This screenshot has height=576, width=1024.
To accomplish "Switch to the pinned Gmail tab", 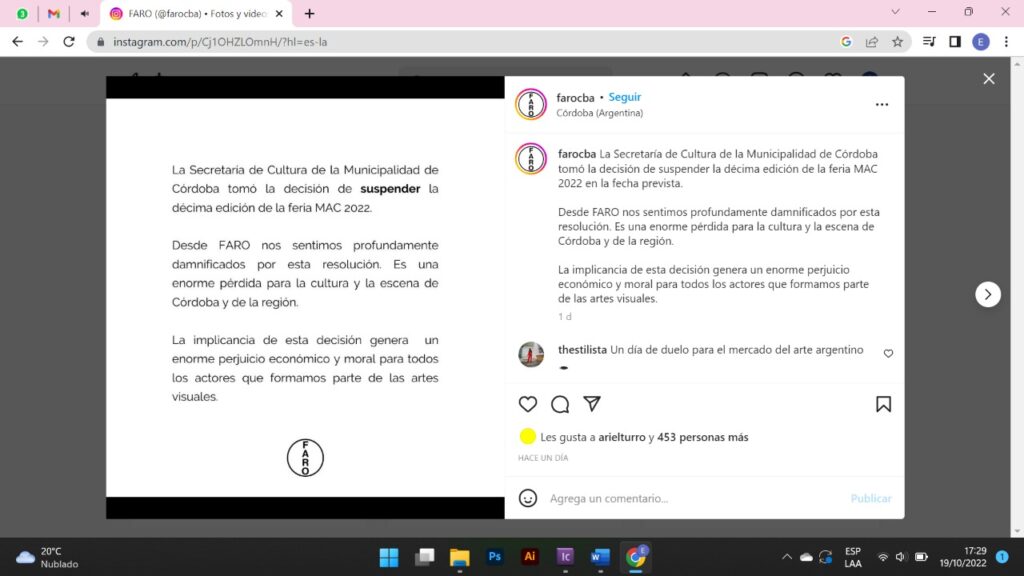I will pos(54,14).
